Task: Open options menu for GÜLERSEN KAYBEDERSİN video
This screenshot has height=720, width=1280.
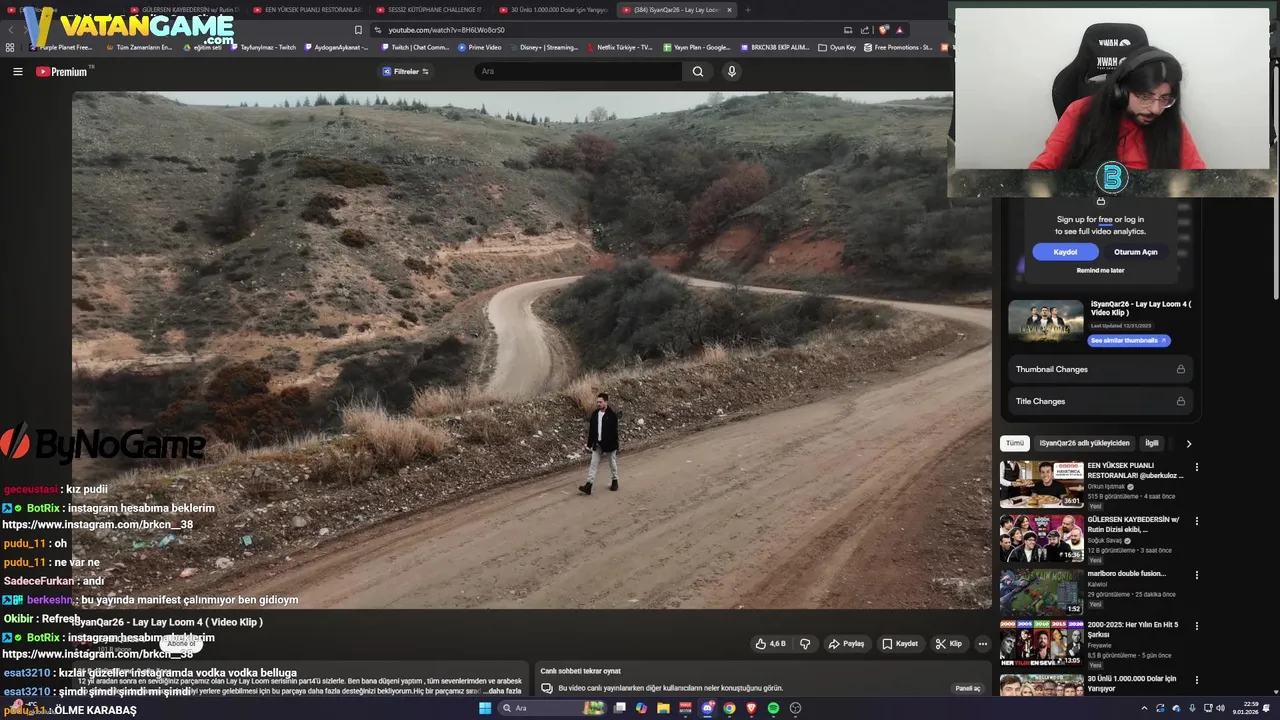Action: 1196,521
